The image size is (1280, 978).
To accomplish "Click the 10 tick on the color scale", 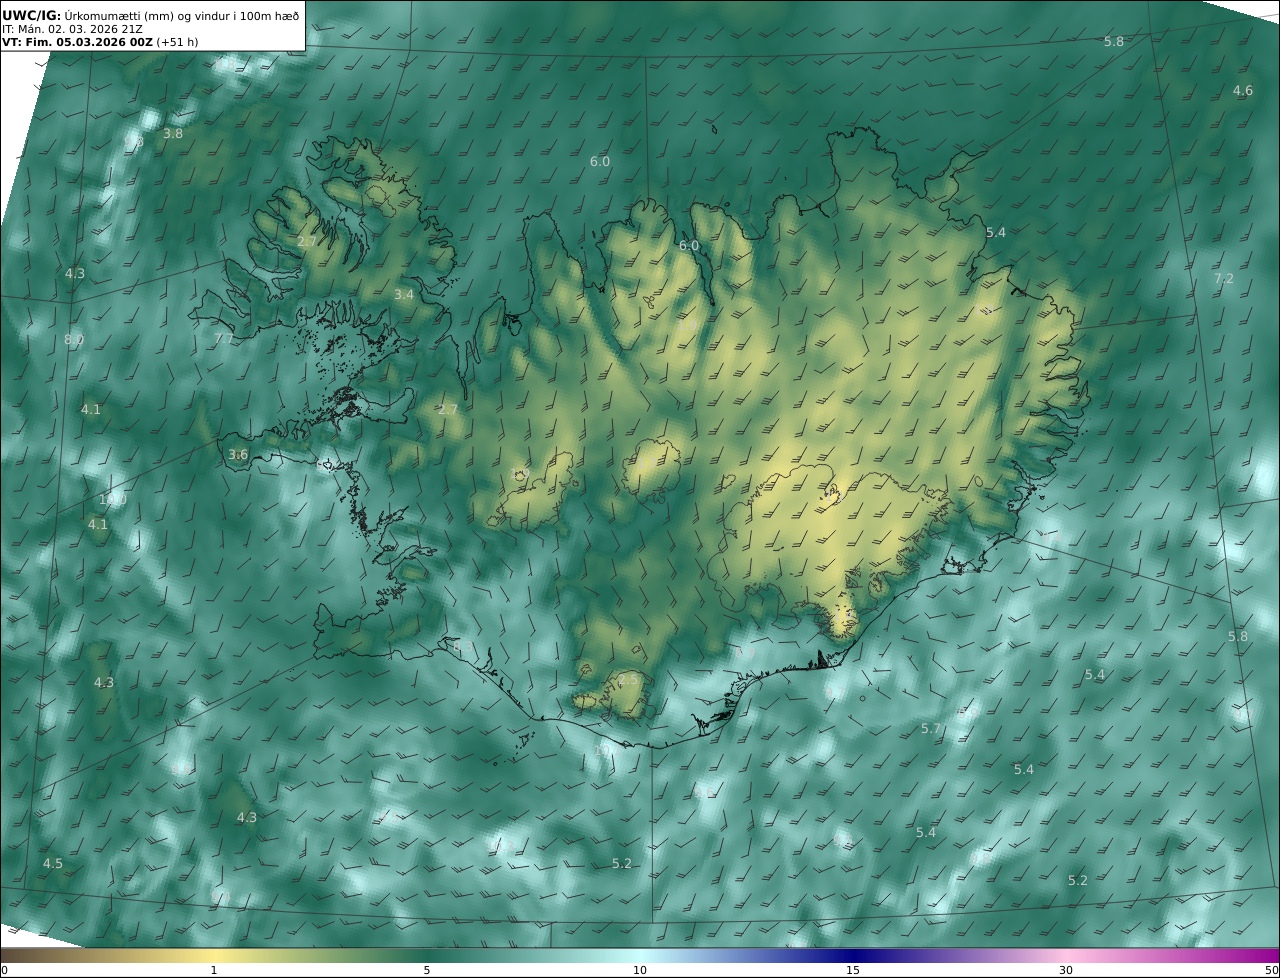I will pyautogui.click(x=640, y=971).
